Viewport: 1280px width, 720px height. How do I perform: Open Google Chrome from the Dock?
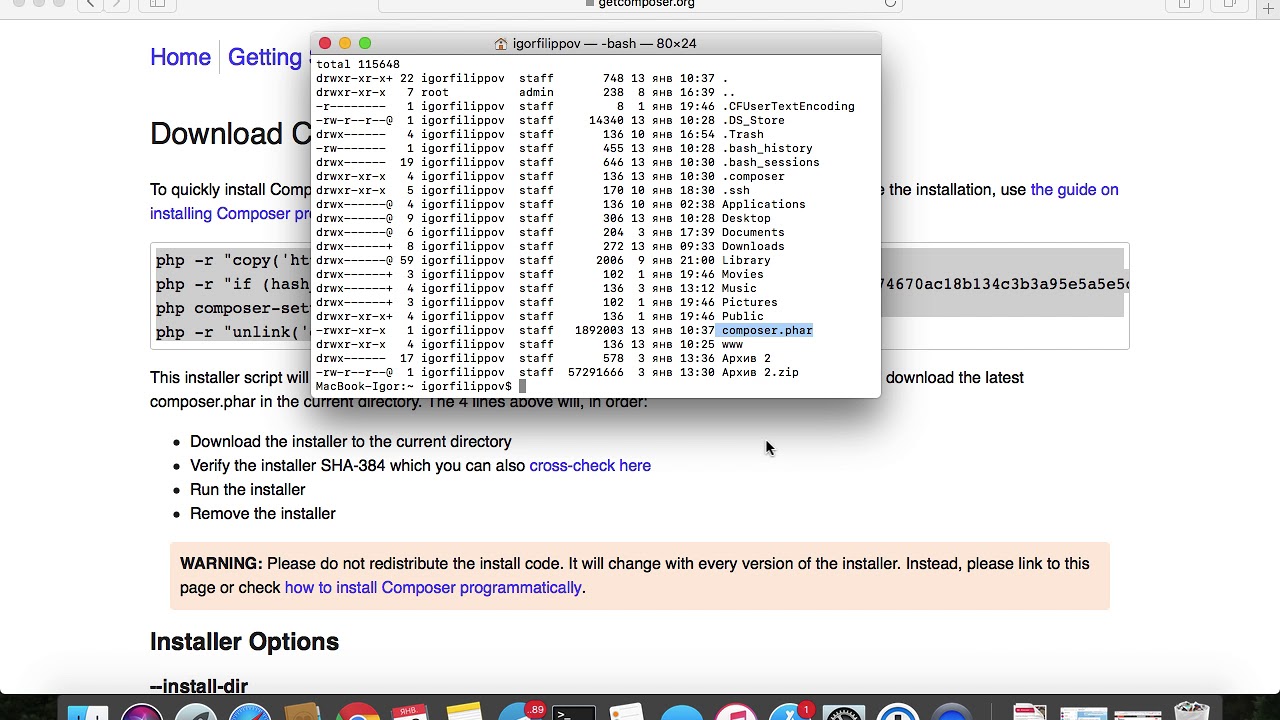357,712
